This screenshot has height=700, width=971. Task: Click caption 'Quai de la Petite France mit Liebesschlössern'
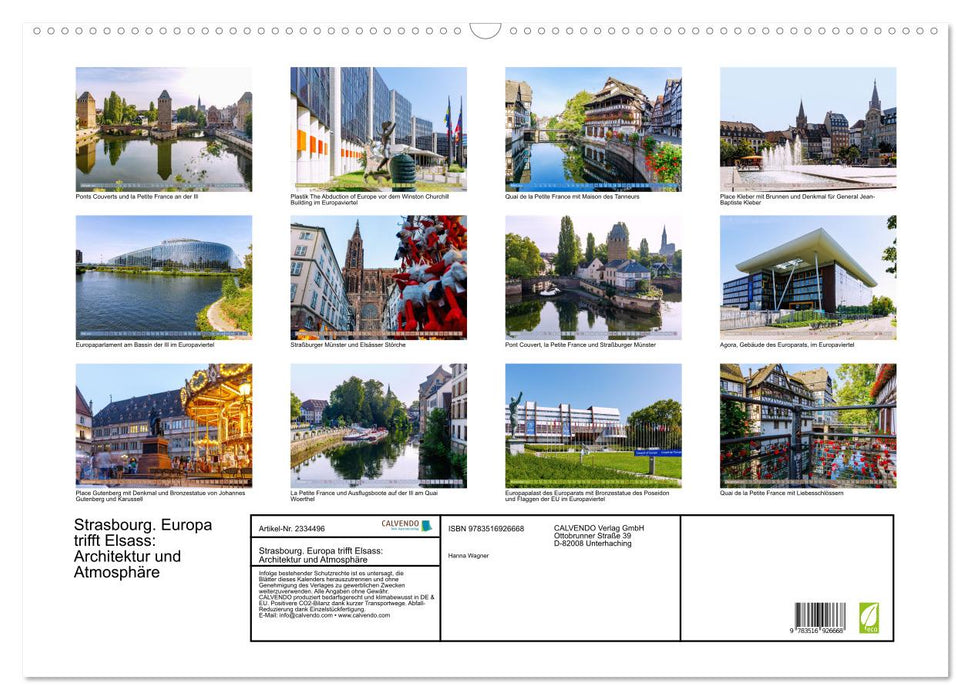[x=782, y=493]
